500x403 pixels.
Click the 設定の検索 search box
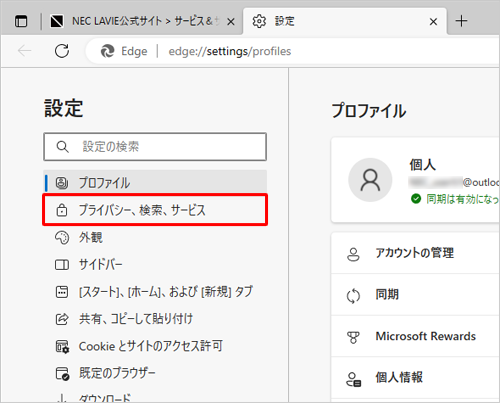coord(155,147)
